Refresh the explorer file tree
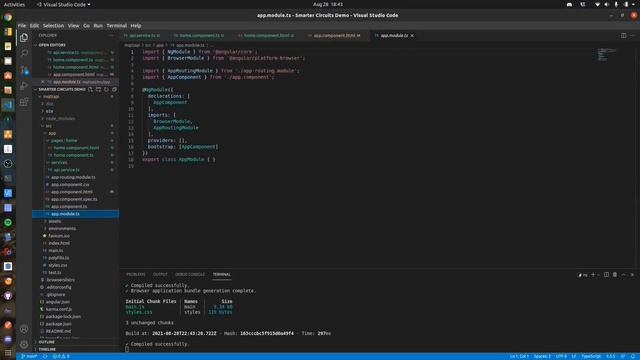This screenshot has width=640, height=360. point(107,89)
